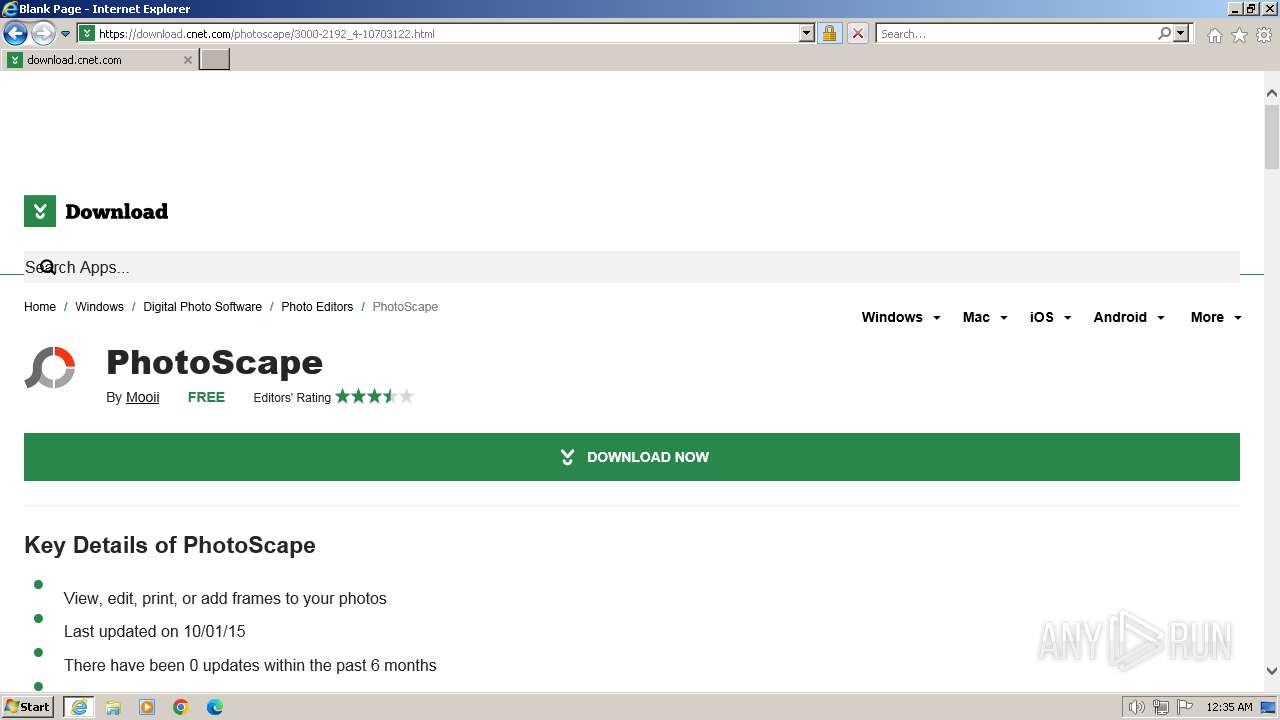Open the Windows Start button
1280x720 pixels.
(28, 706)
